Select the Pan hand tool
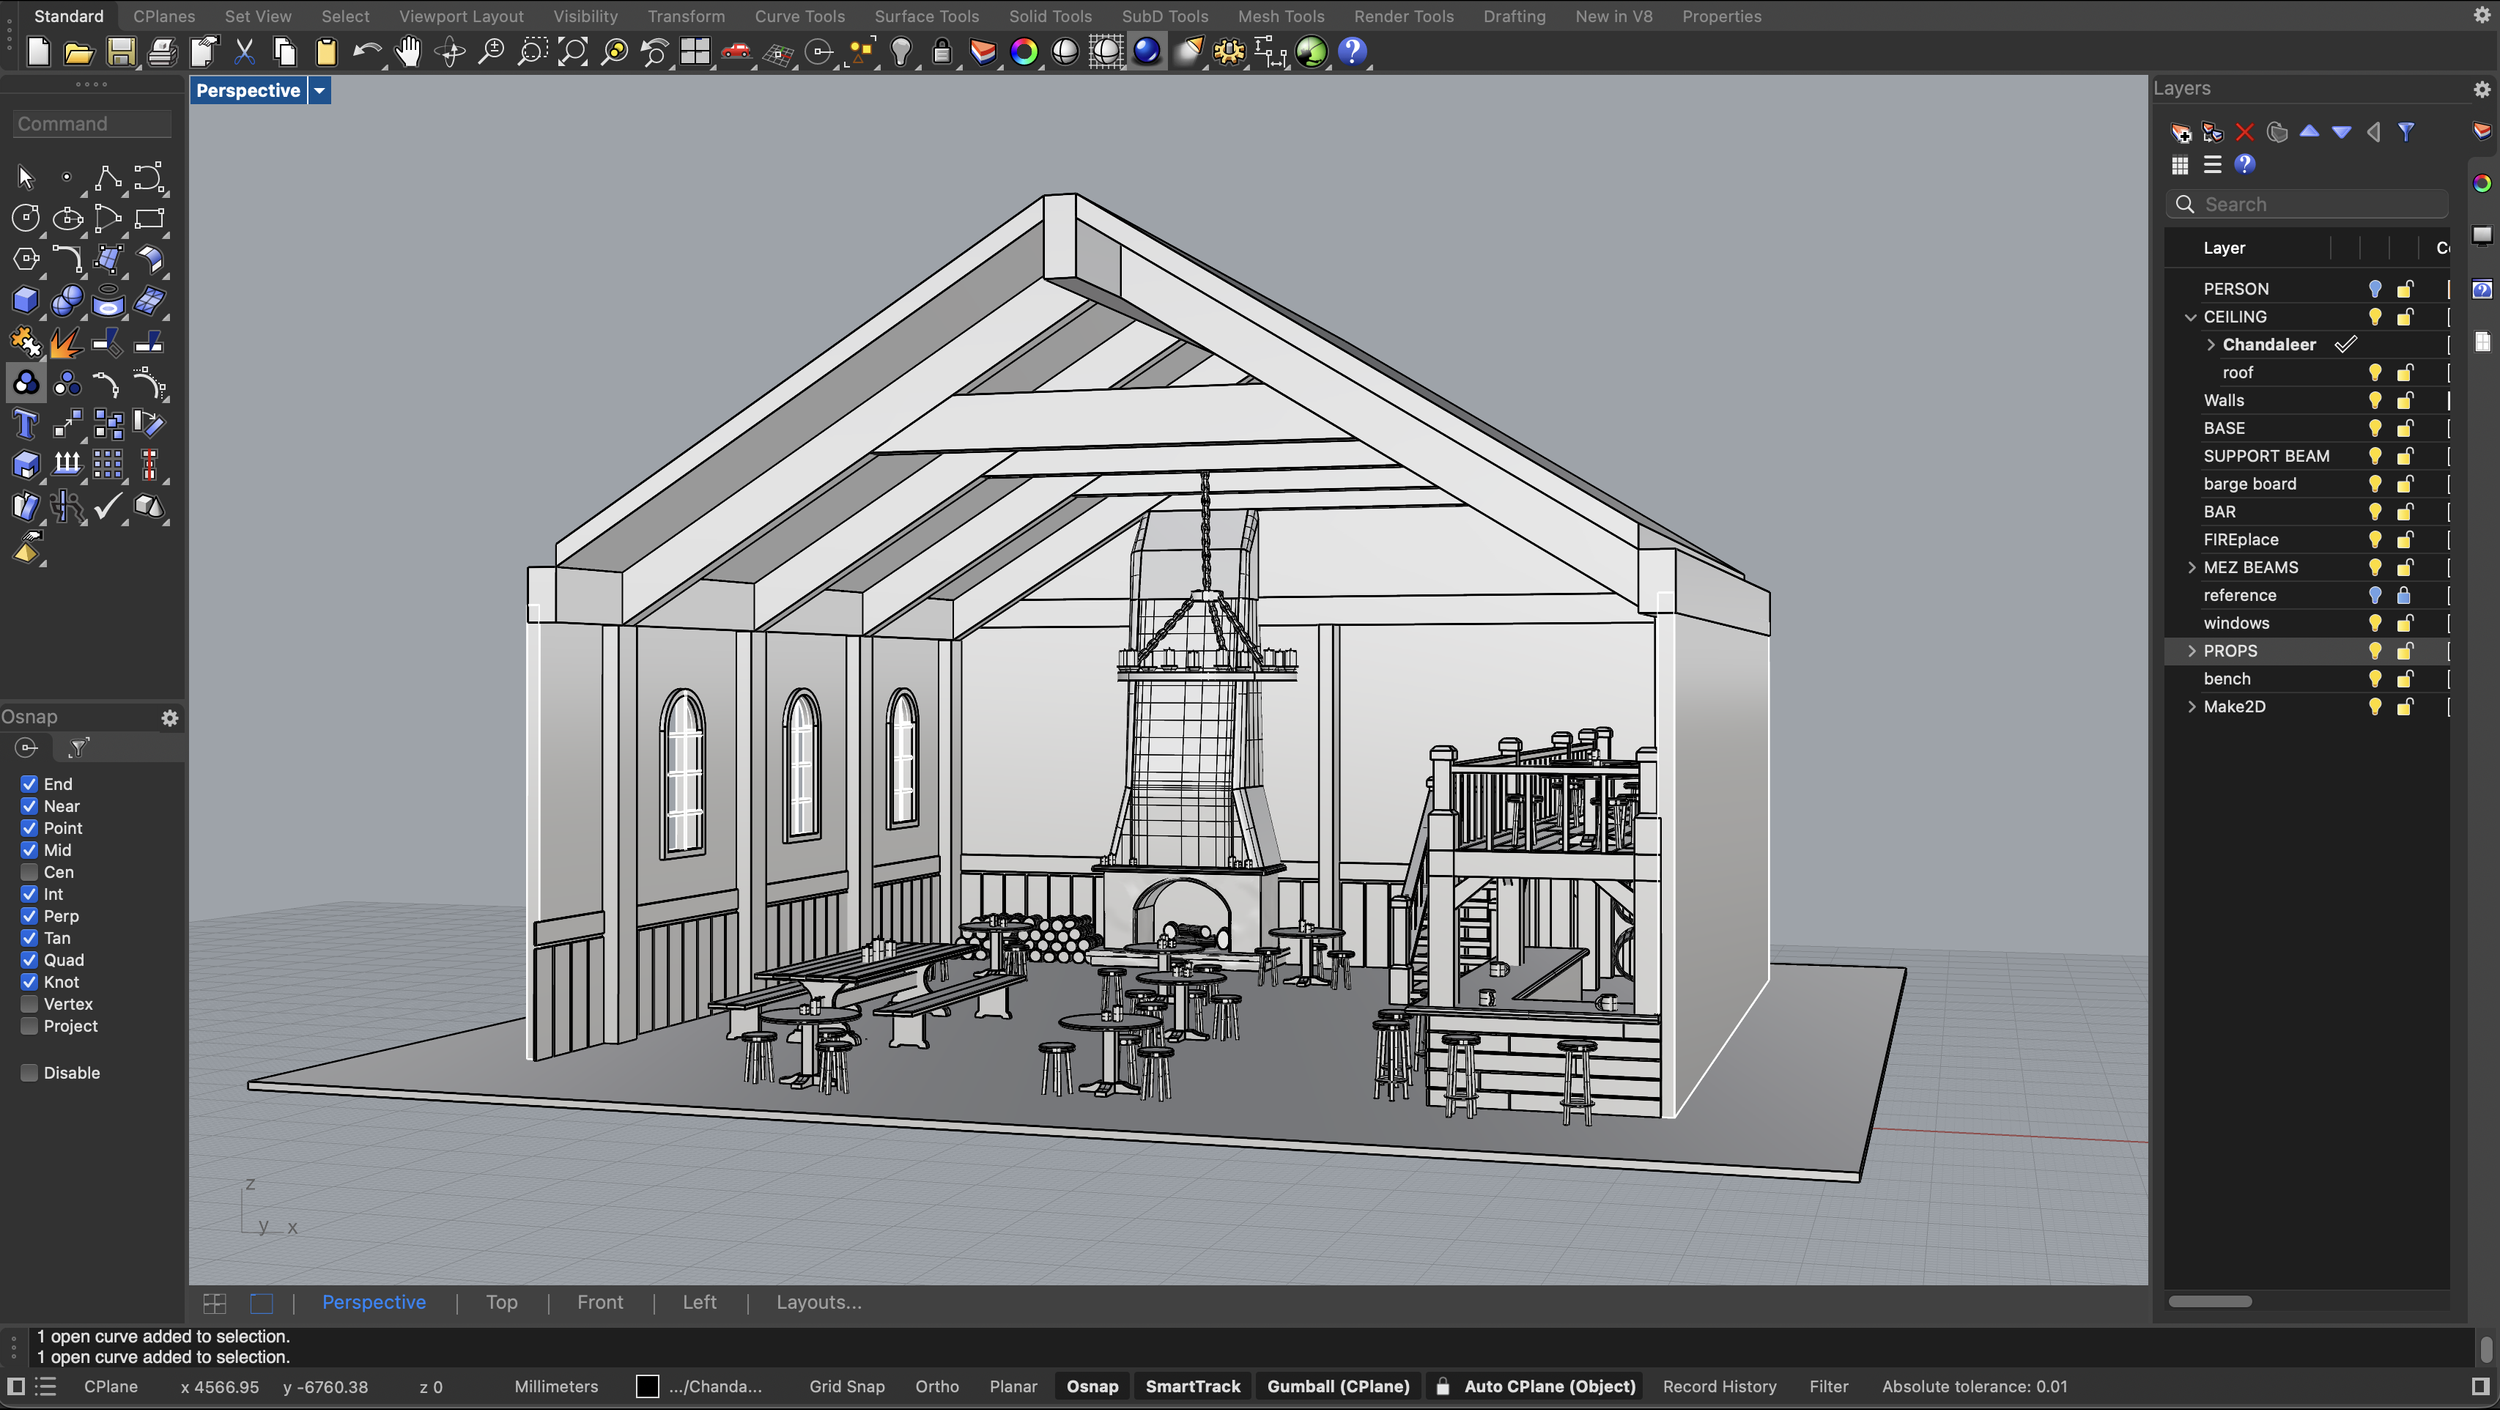Image resolution: width=2500 pixels, height=1410 pixels. 408,52
